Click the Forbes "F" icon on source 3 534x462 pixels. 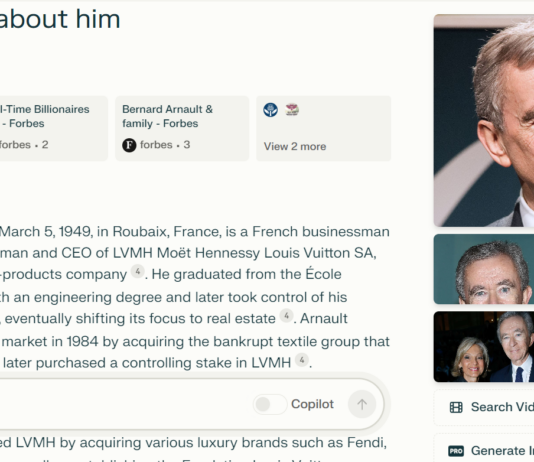(x=129, y=145)
